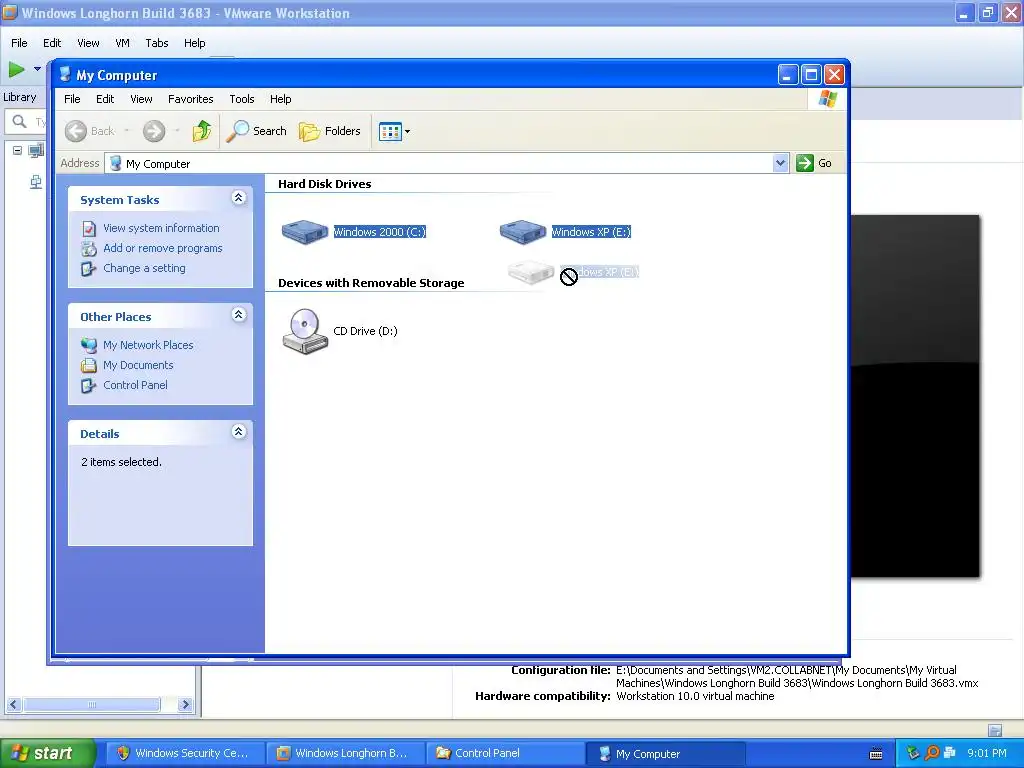
Task: Click the My Documents folder icon
Action: (89, 365)
